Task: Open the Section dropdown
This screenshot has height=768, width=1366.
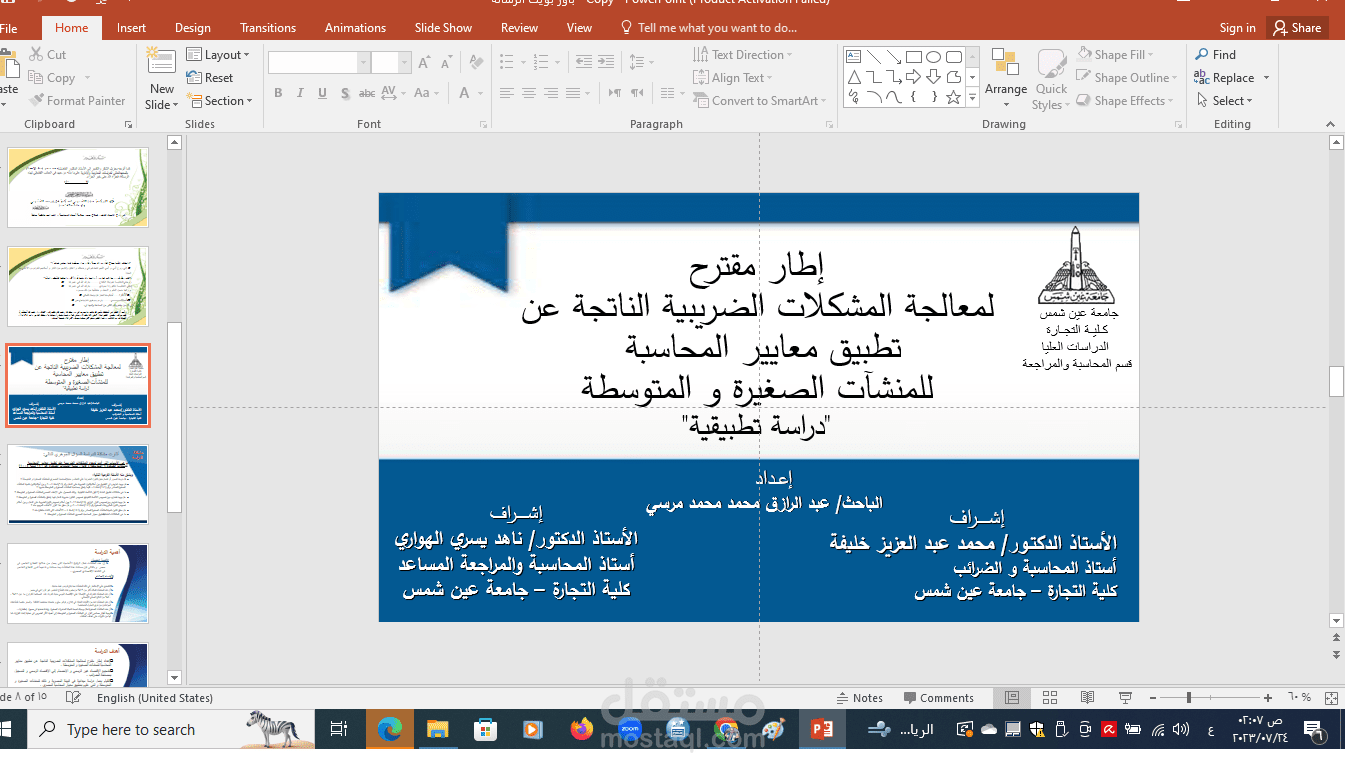Action: pyautogui.click(x=221, y=101)
